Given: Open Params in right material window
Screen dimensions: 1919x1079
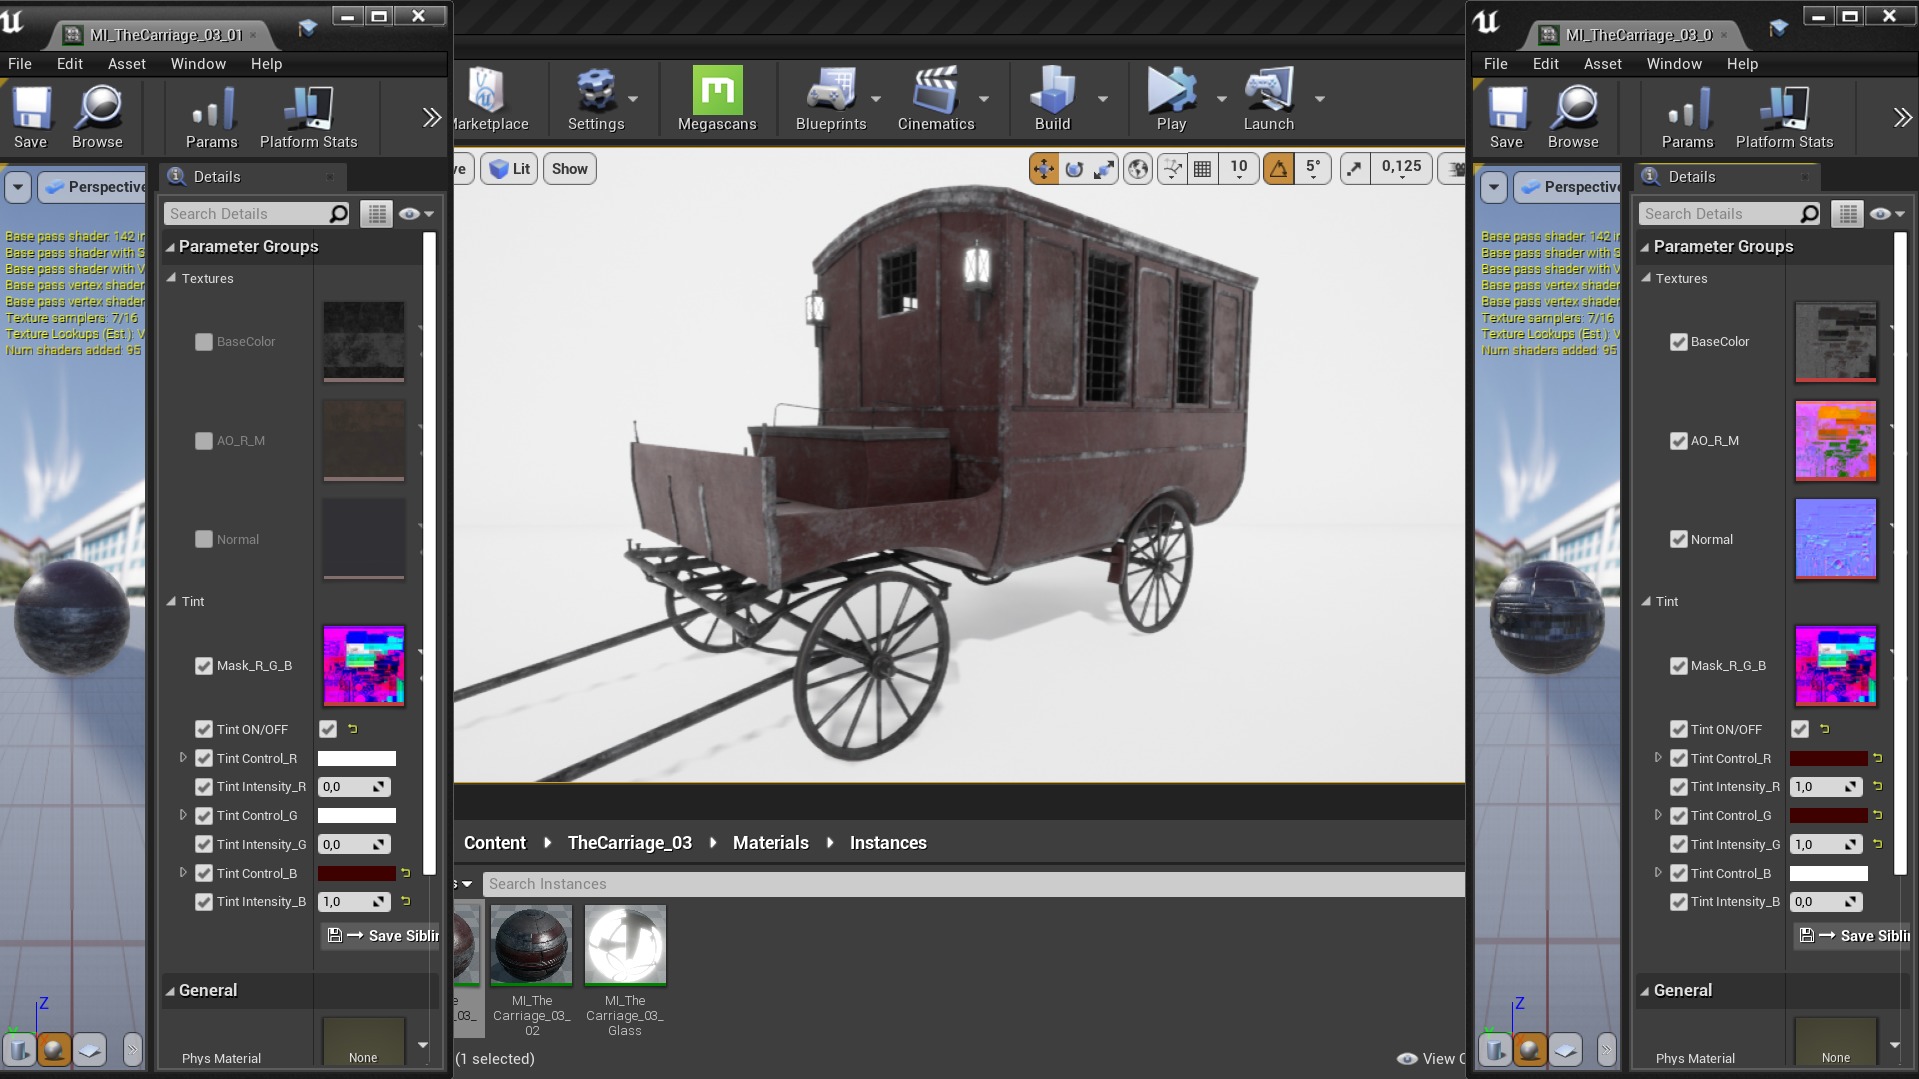Looking at the screenshot, I should [x=1688, y=117].
